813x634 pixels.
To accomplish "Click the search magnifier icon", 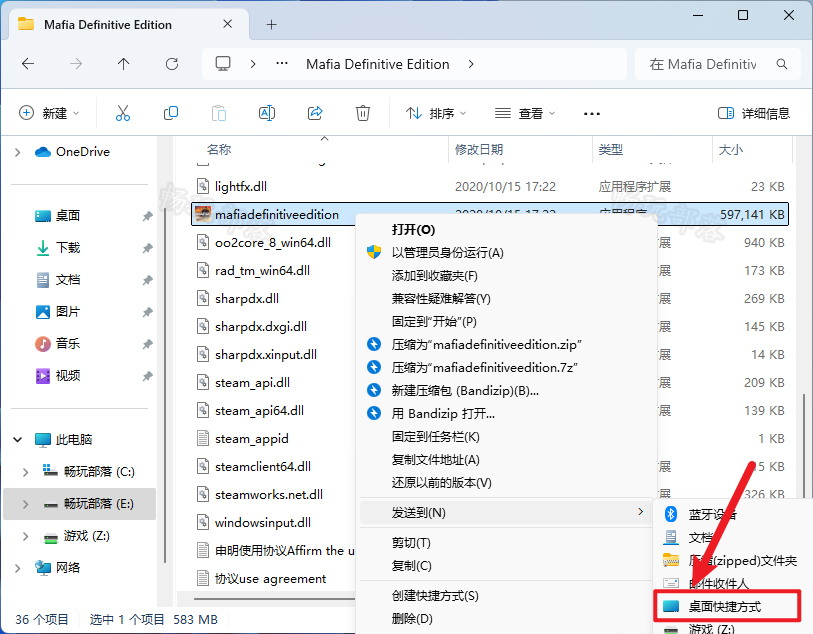I will pyautogui.click(x=782, y=64).
